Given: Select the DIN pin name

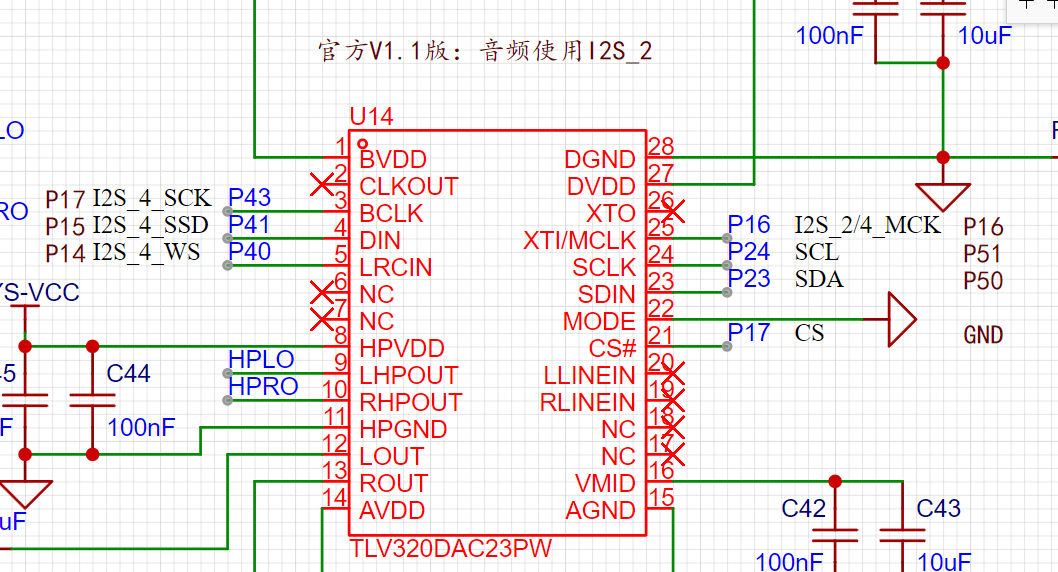Looking at the screenshot, I should tap(380, 240).
